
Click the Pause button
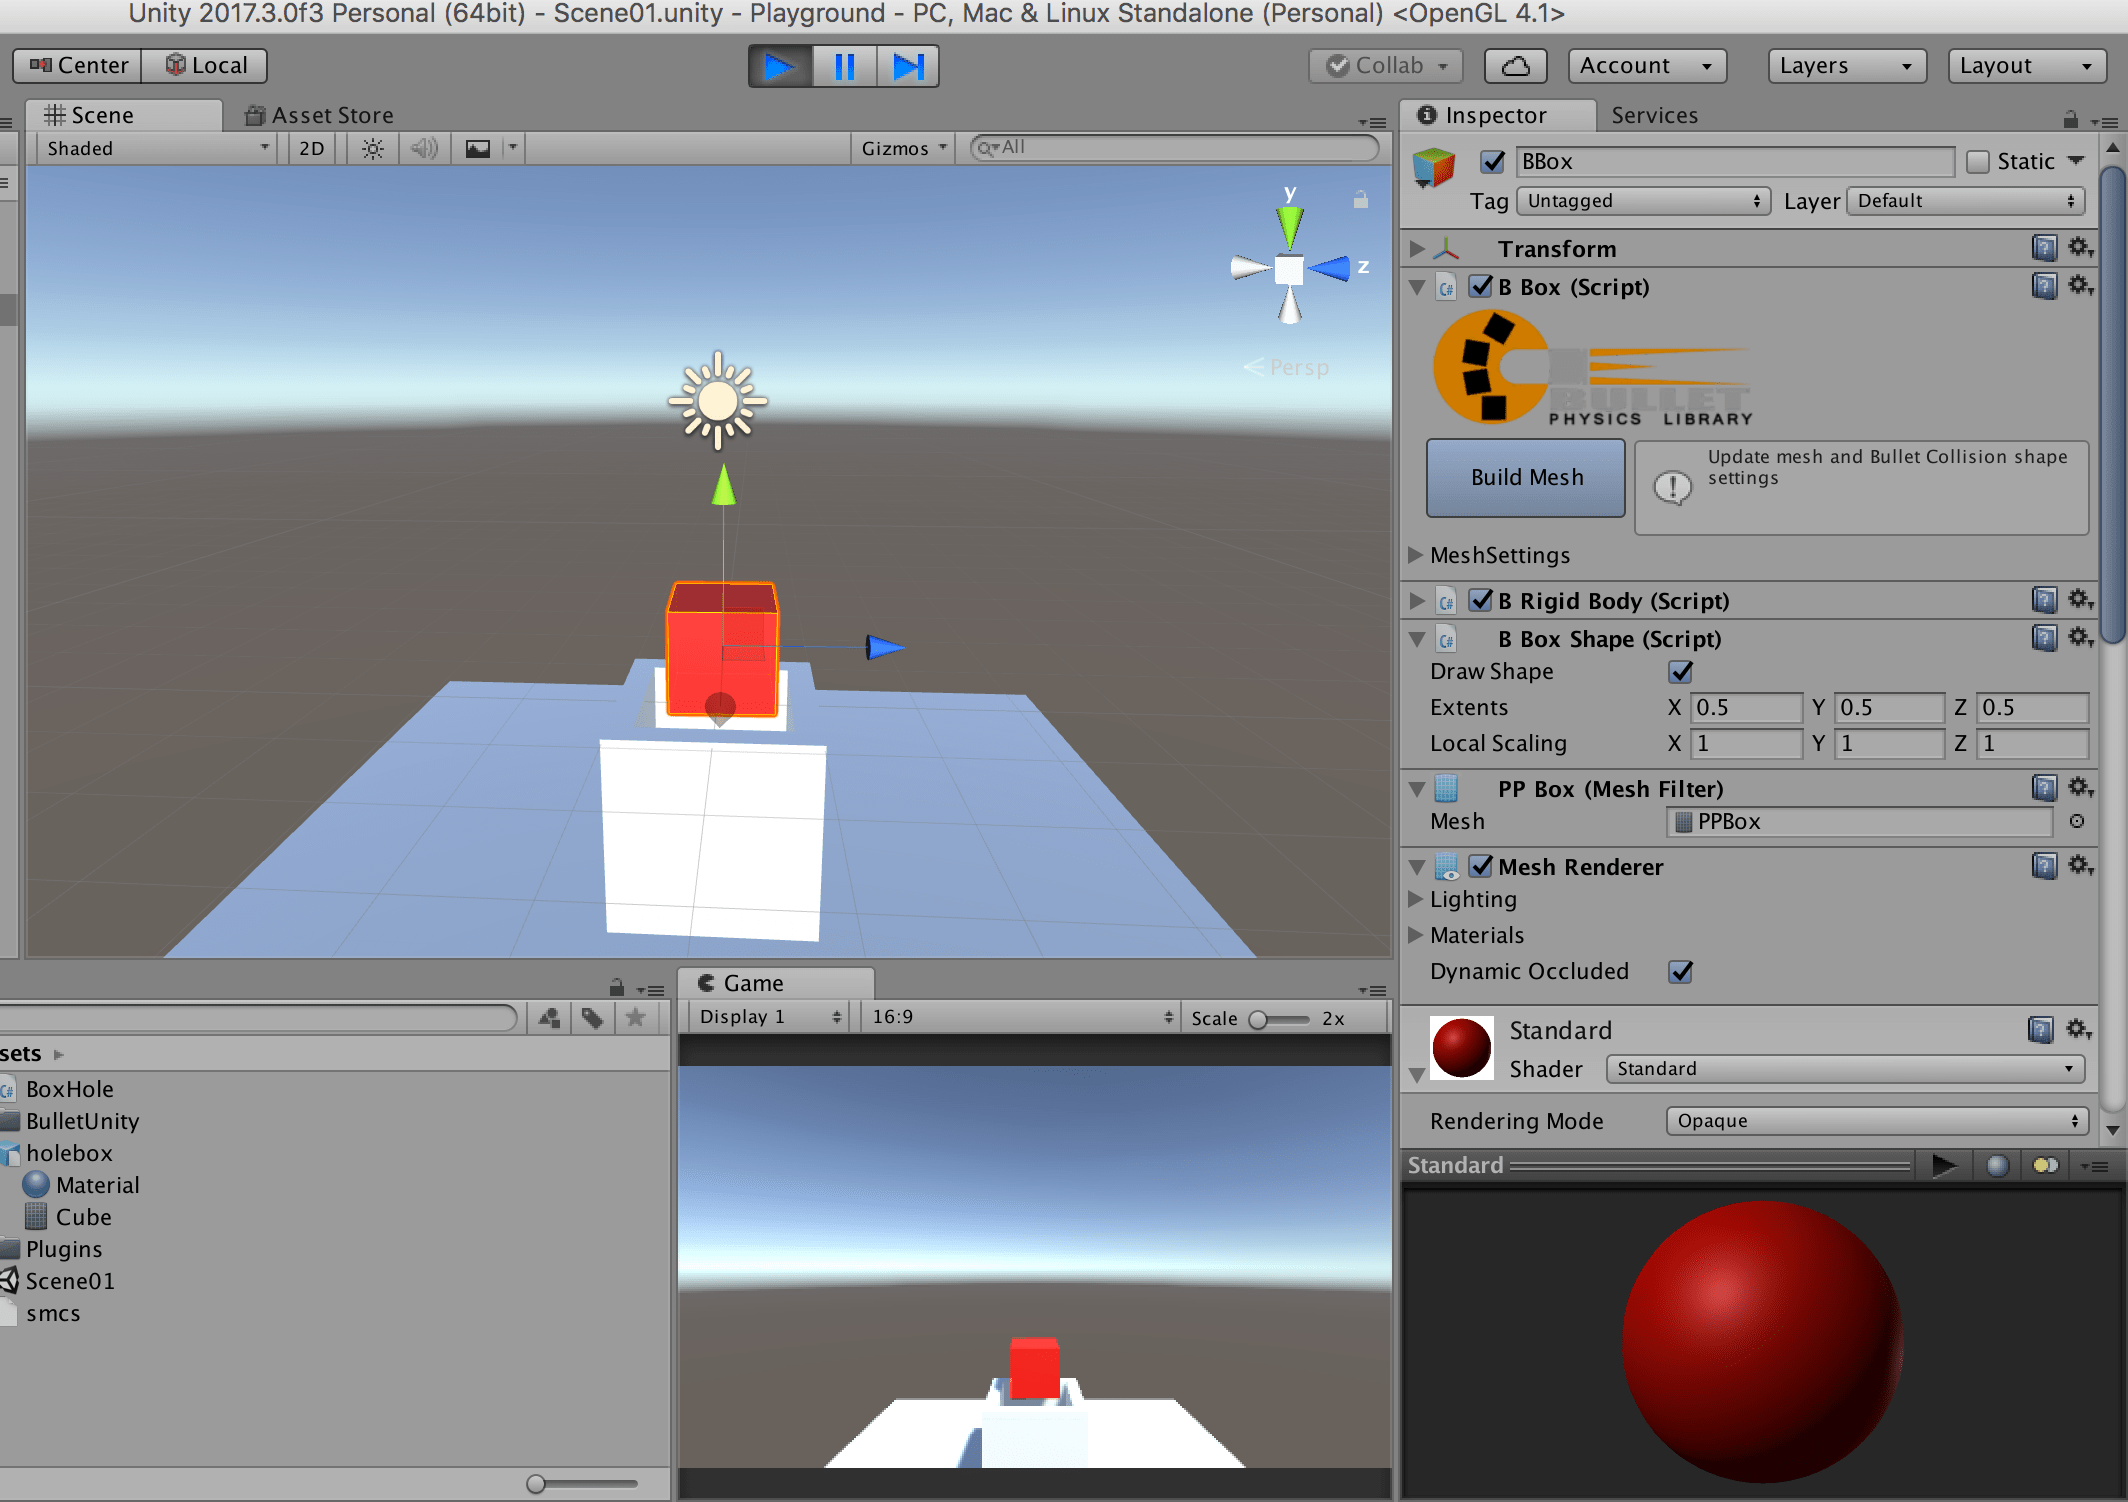(844, 67)
